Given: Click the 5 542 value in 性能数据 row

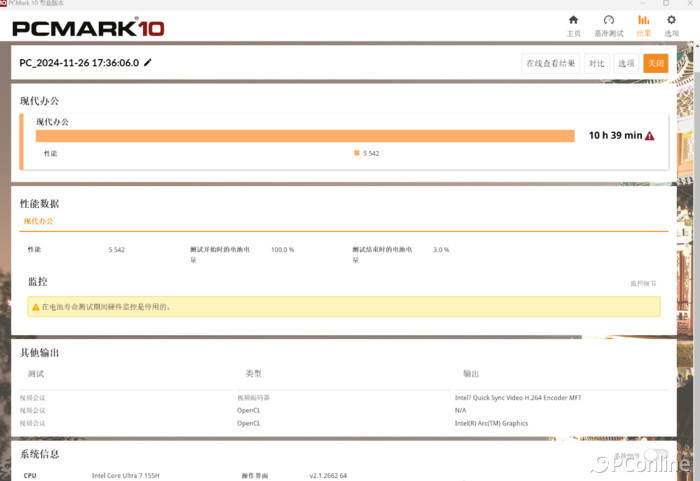Looking at the screenshot, I should (x=117, y=250).
